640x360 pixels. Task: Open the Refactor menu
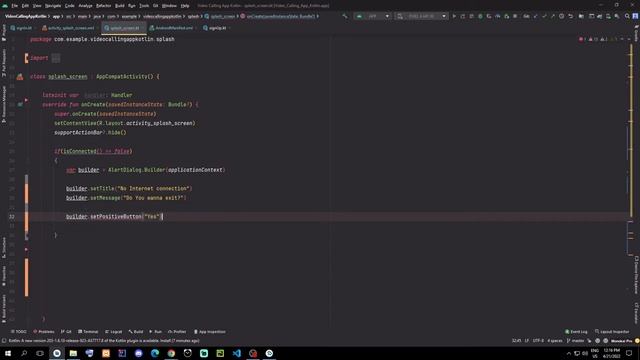pyautogui.click(x=103, y=6)
